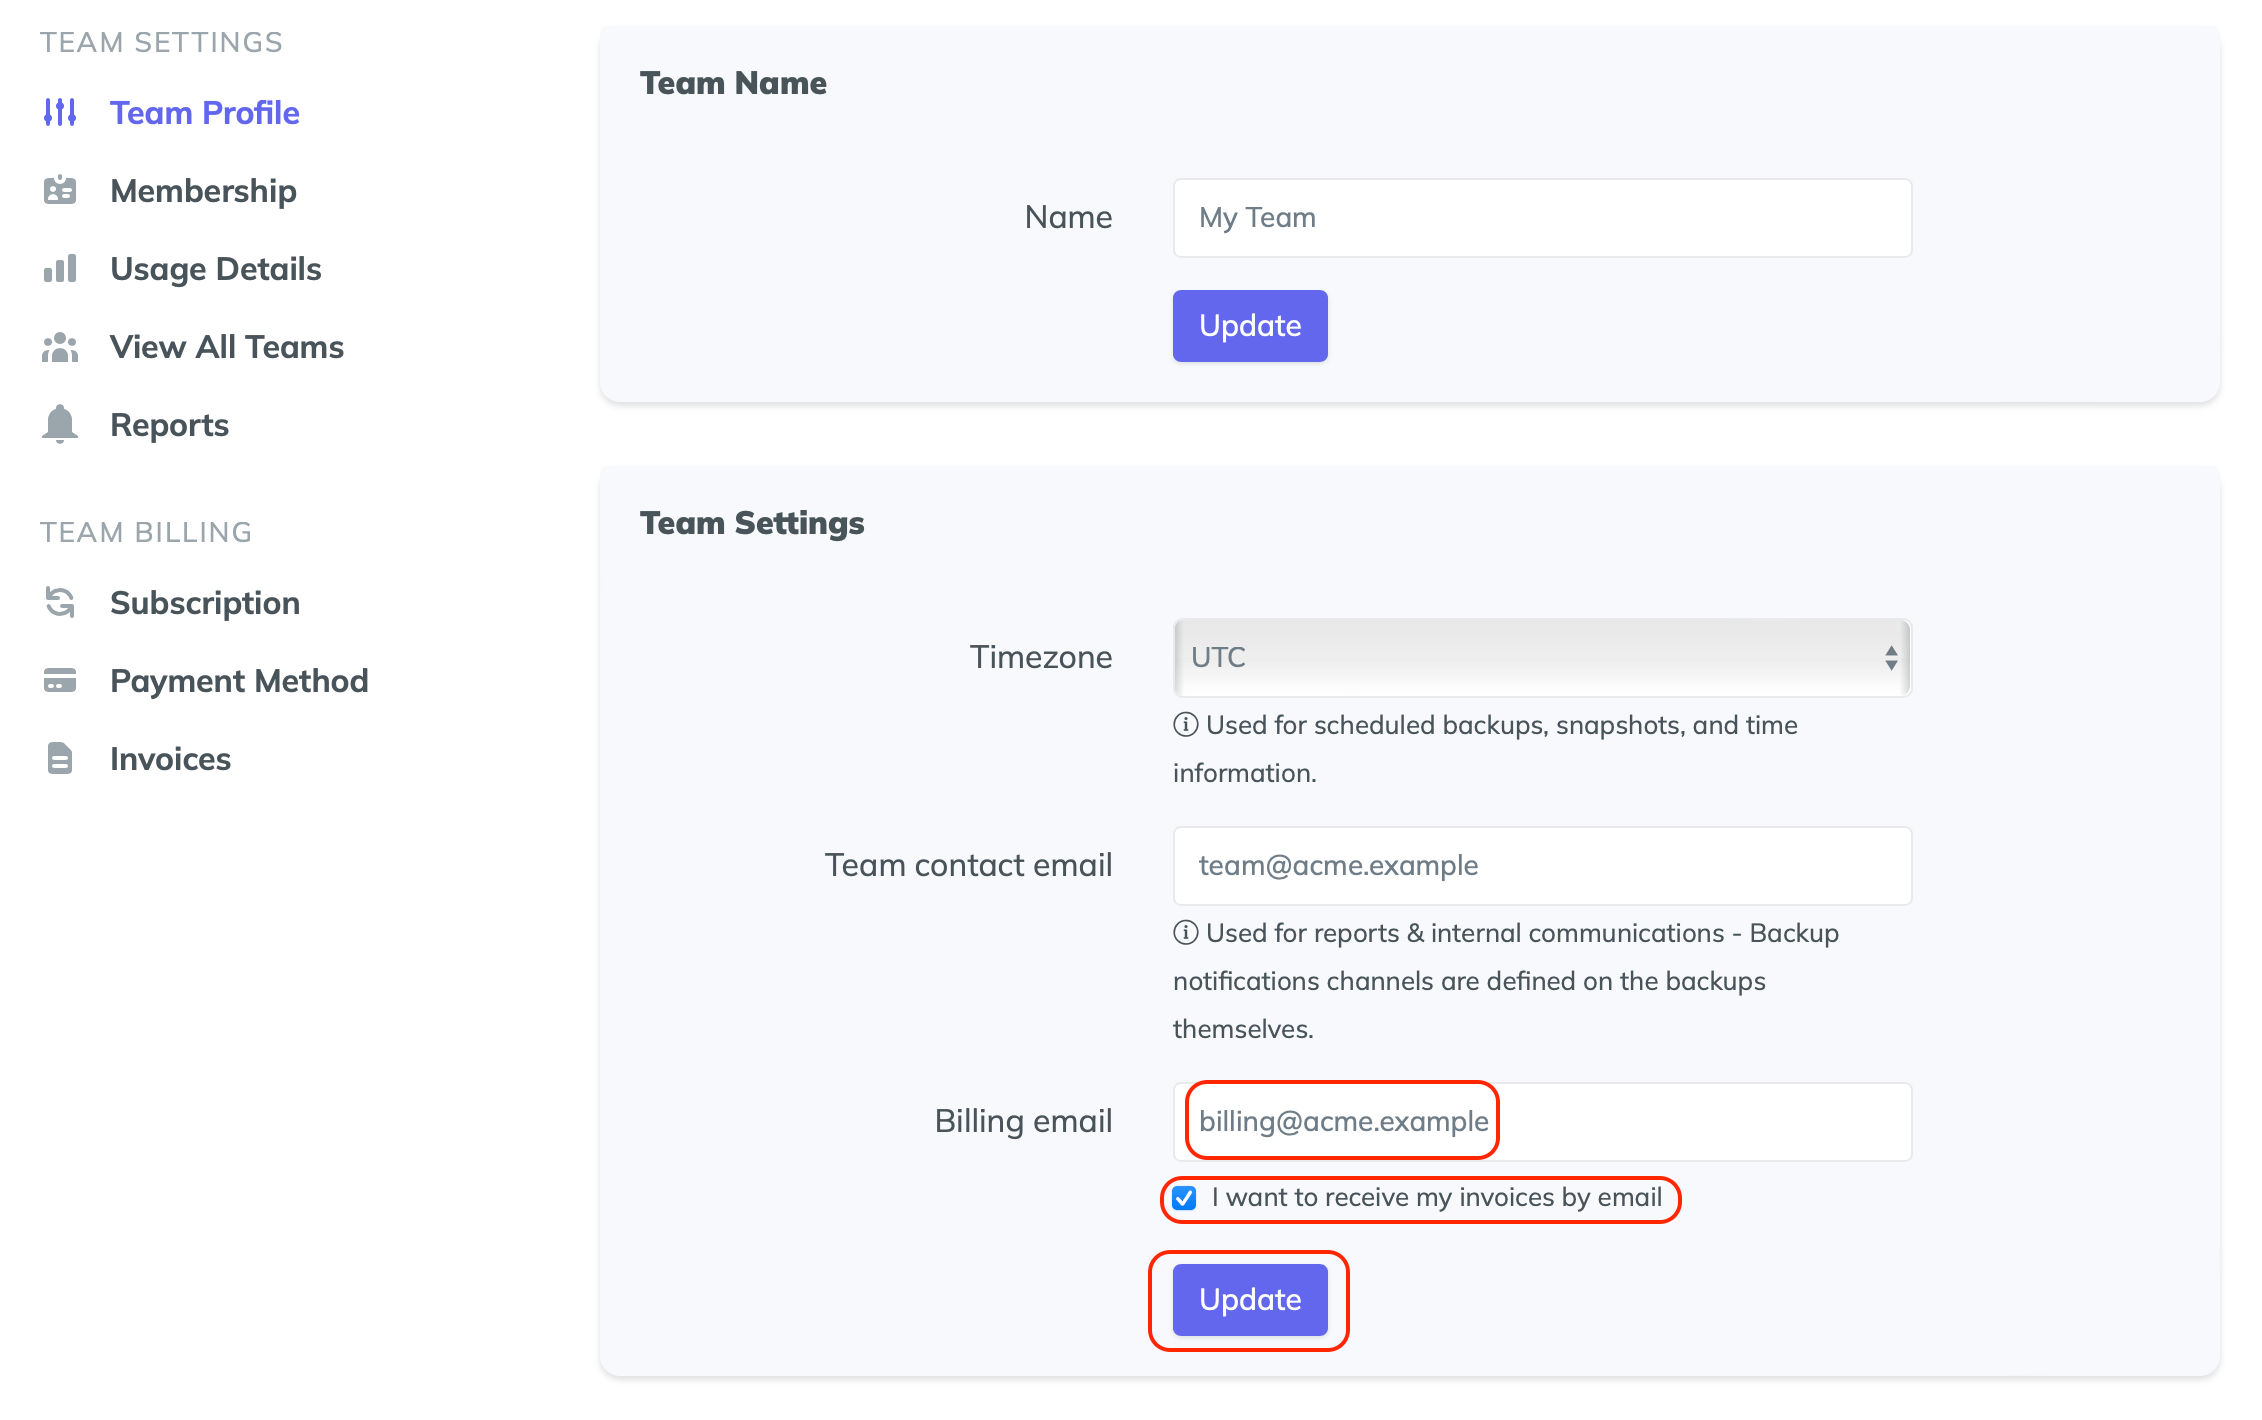Click the View All Teams people icon
Image resolution: width=2262 pixels, height=1420 pixels.
(60, 347)
